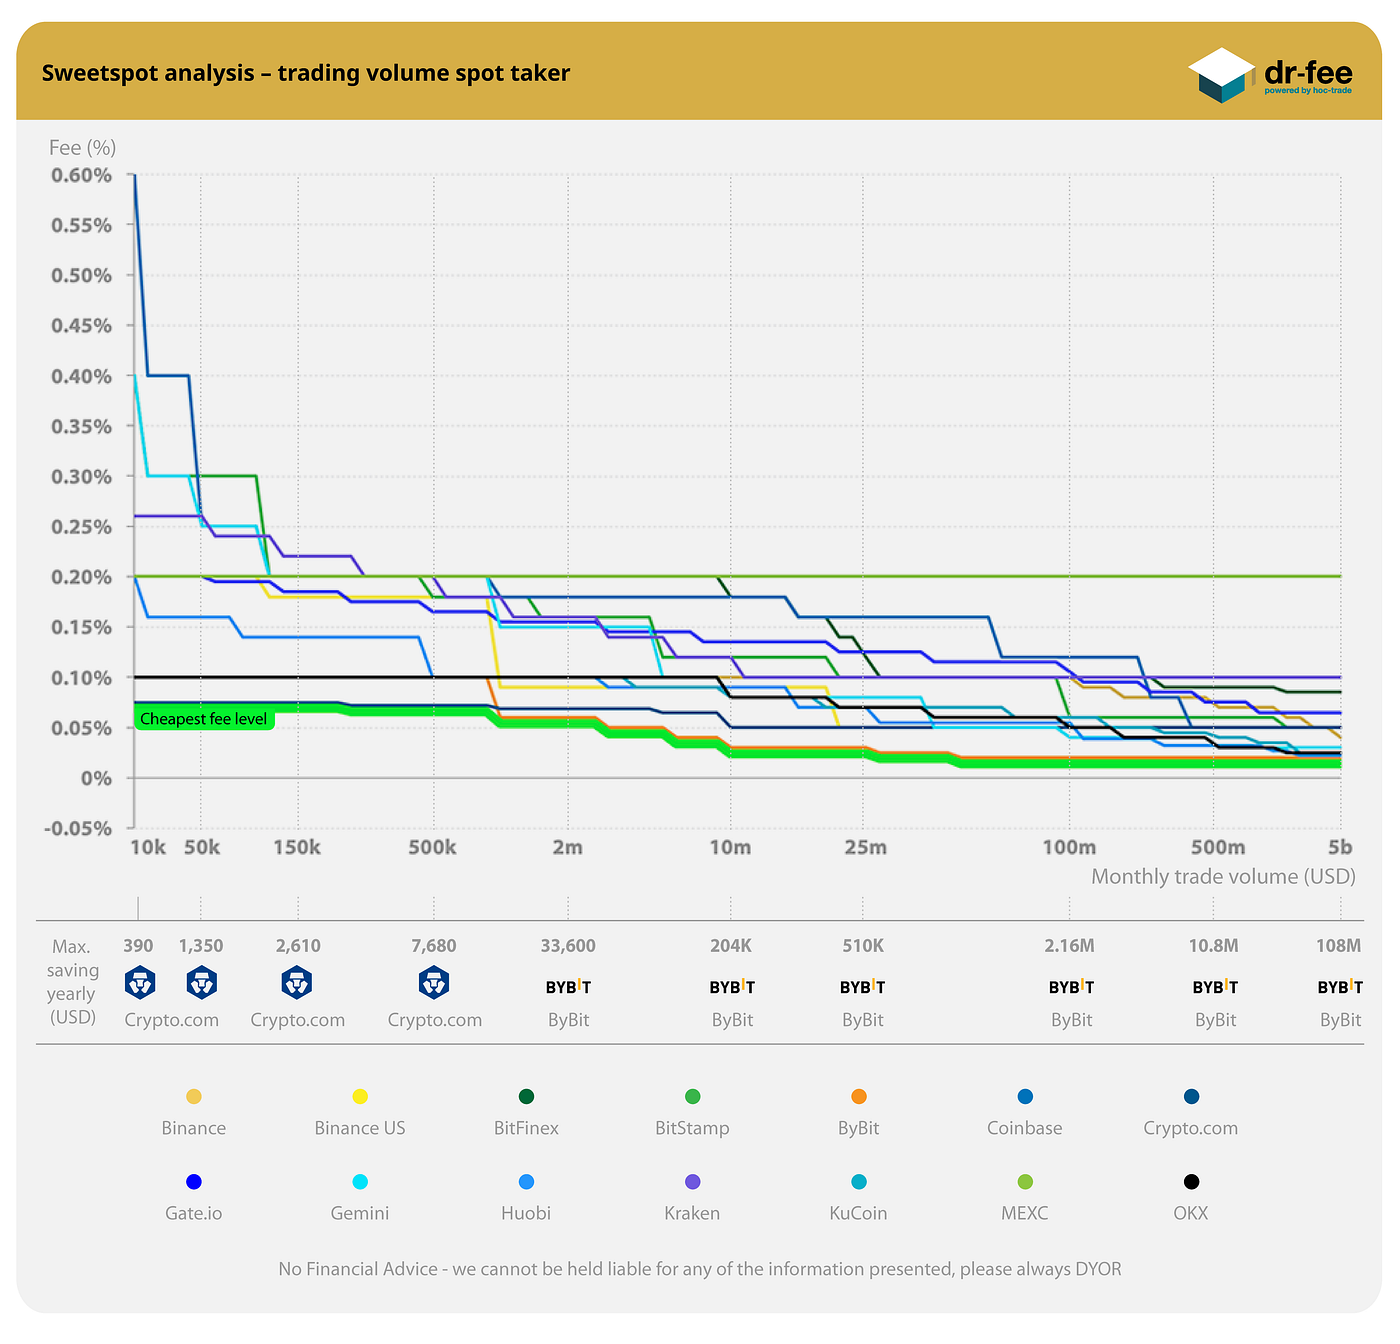Click the "Cheapest fee level" chart label

point(204,719)
